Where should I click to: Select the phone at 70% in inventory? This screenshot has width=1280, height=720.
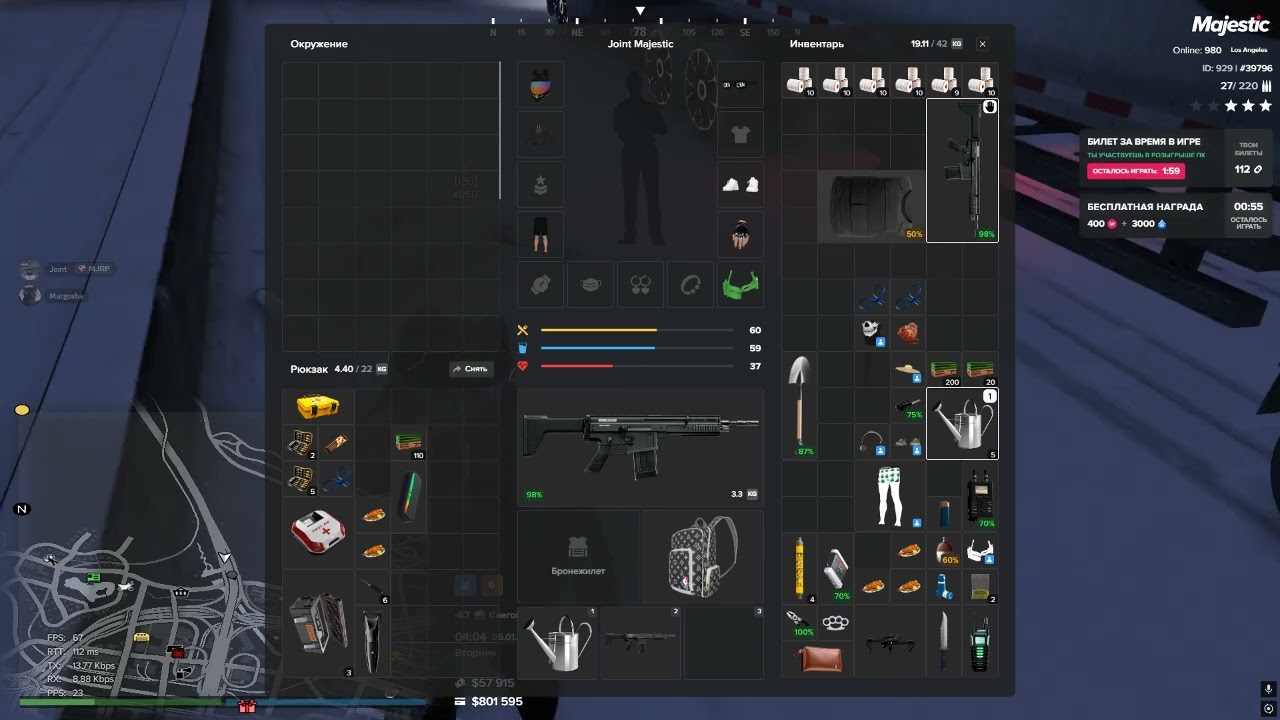[836, 568]
